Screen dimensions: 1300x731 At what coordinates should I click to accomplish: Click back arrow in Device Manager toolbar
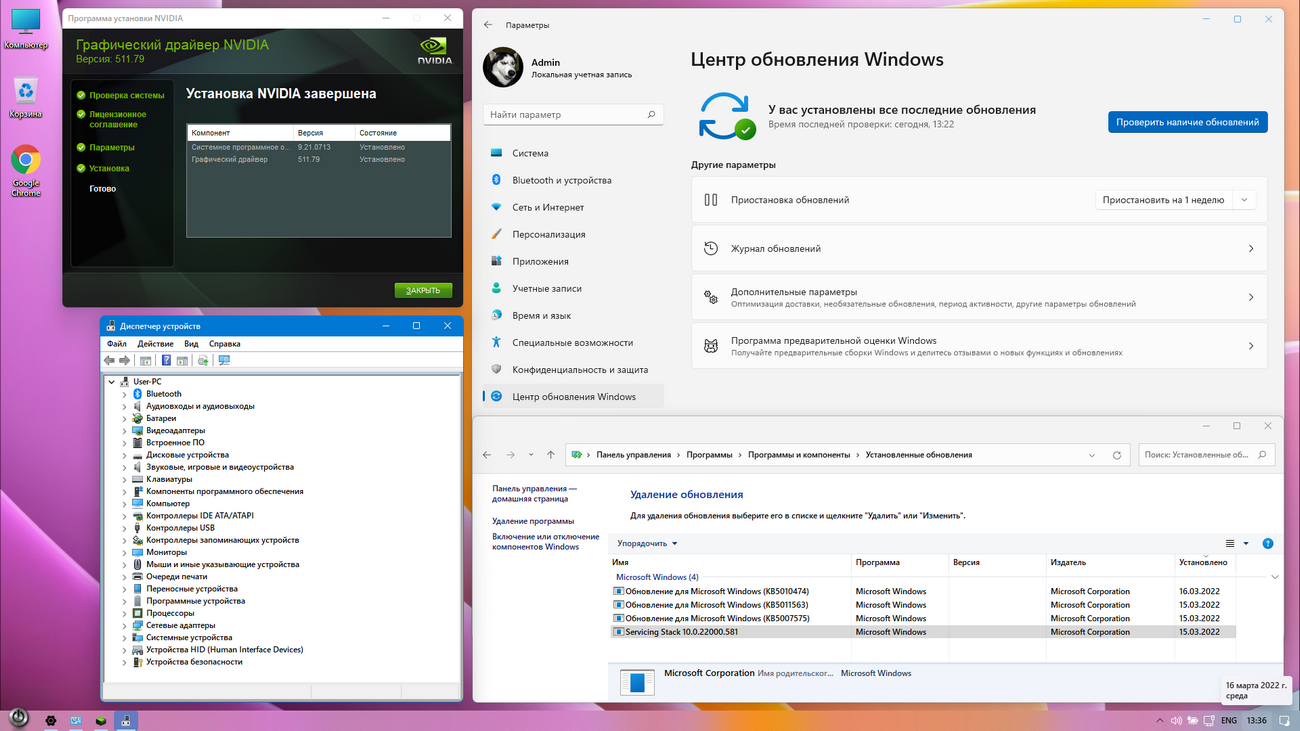pos(109,361)
